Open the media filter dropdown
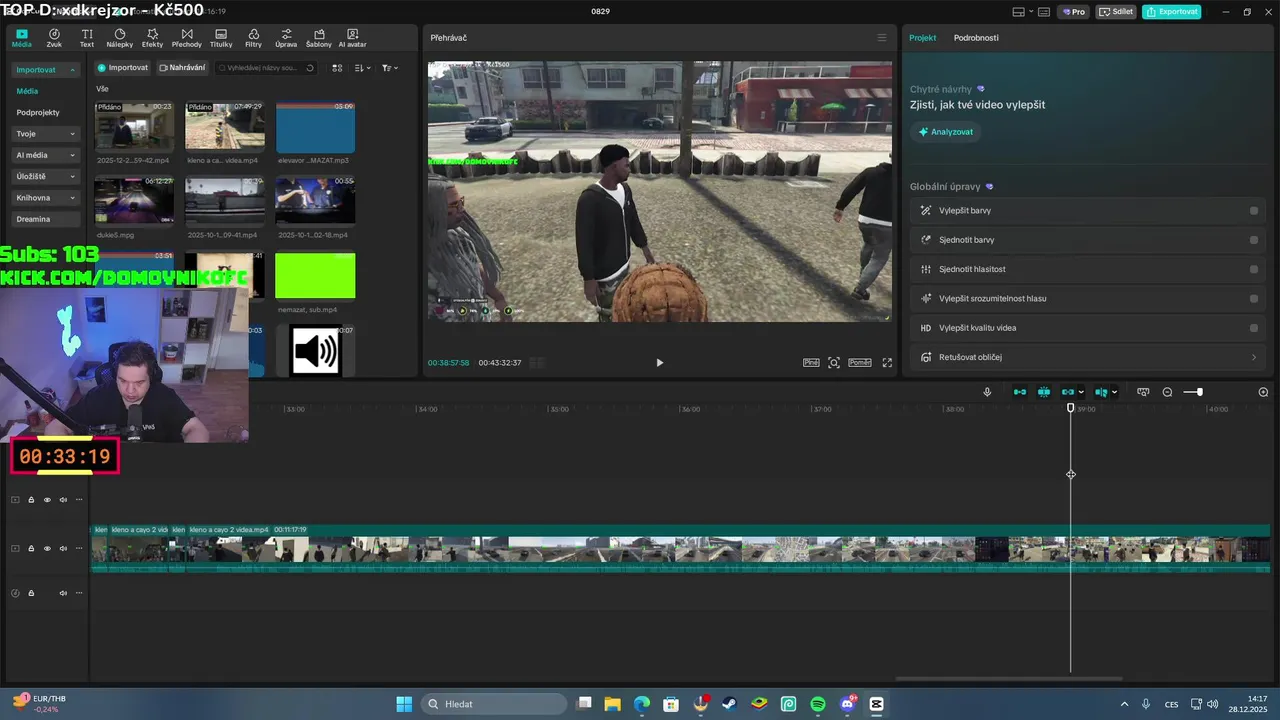 389,68
